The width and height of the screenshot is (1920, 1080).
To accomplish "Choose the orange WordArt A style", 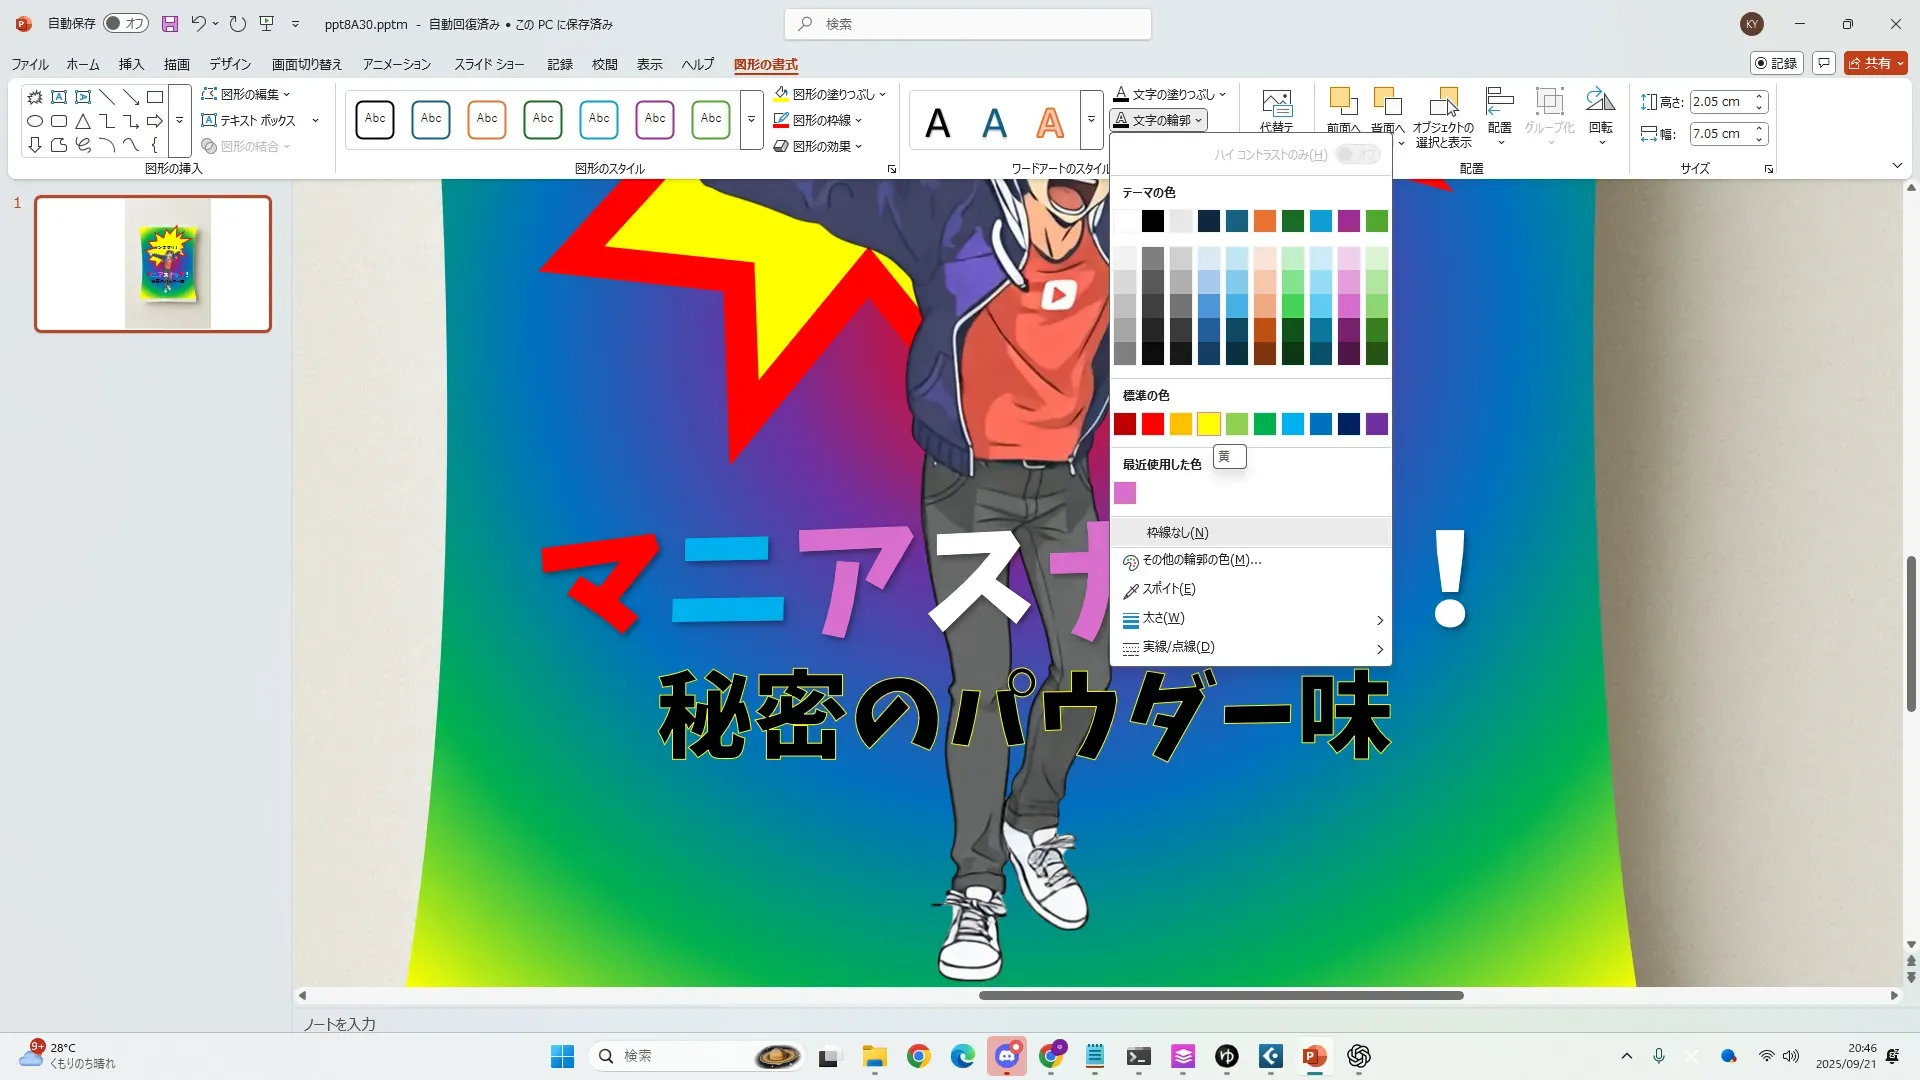I will (1049, 122).
